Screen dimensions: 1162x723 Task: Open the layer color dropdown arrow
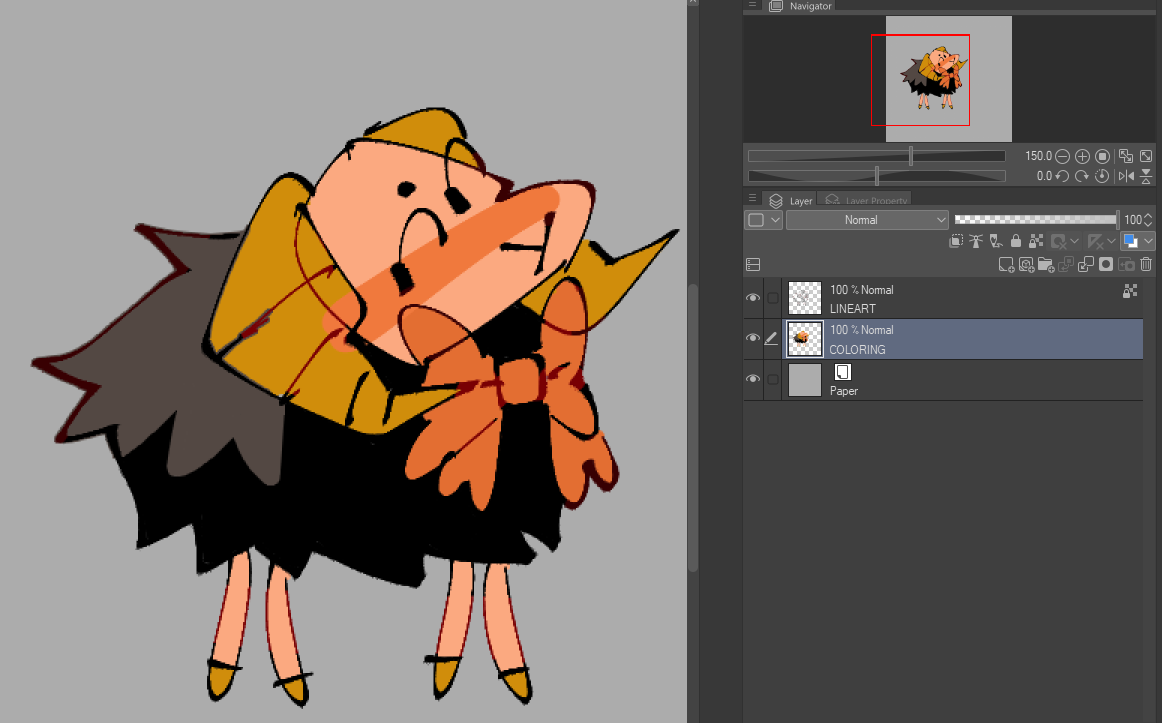pyautogui.click(x=1148, y=241)
